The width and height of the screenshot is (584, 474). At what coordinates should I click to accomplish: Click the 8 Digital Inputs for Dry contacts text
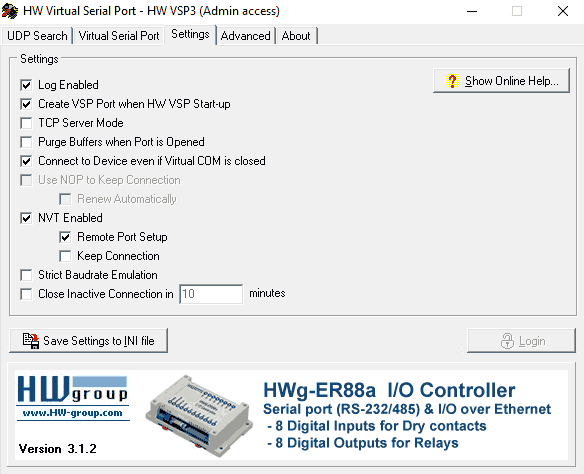tap(377, 426)
